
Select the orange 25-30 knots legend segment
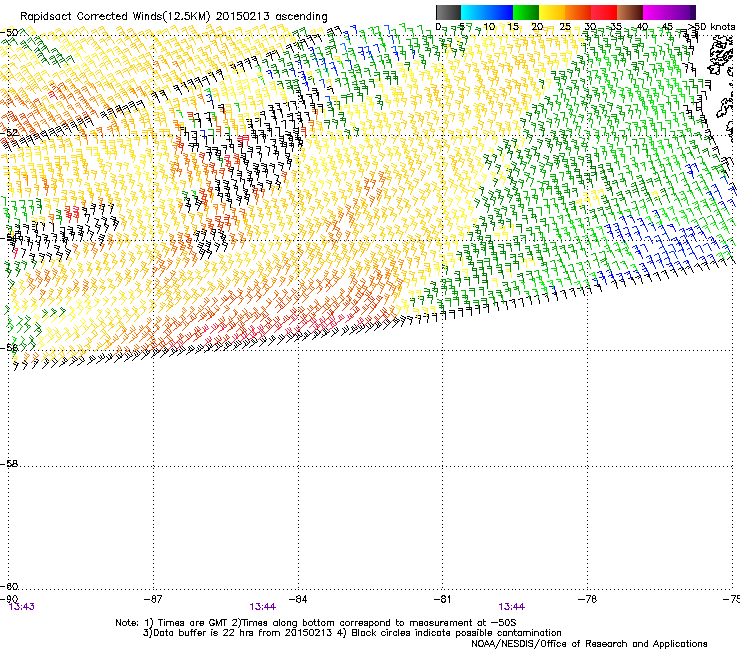point(578,12)
